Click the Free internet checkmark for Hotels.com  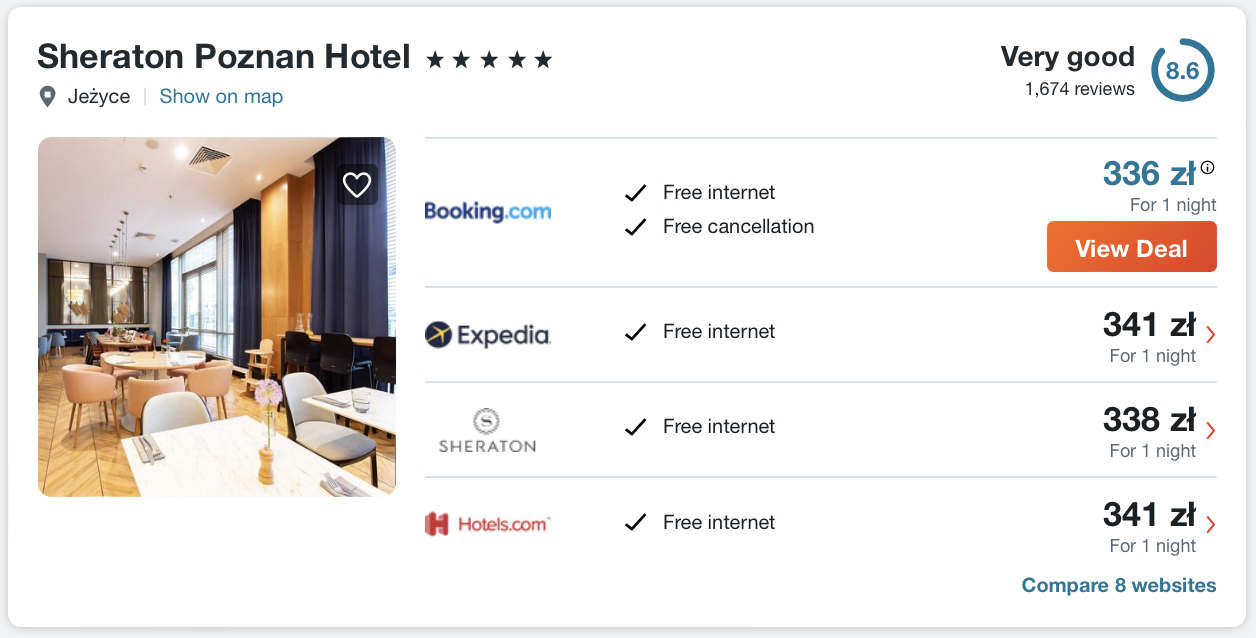pos(635,523)
